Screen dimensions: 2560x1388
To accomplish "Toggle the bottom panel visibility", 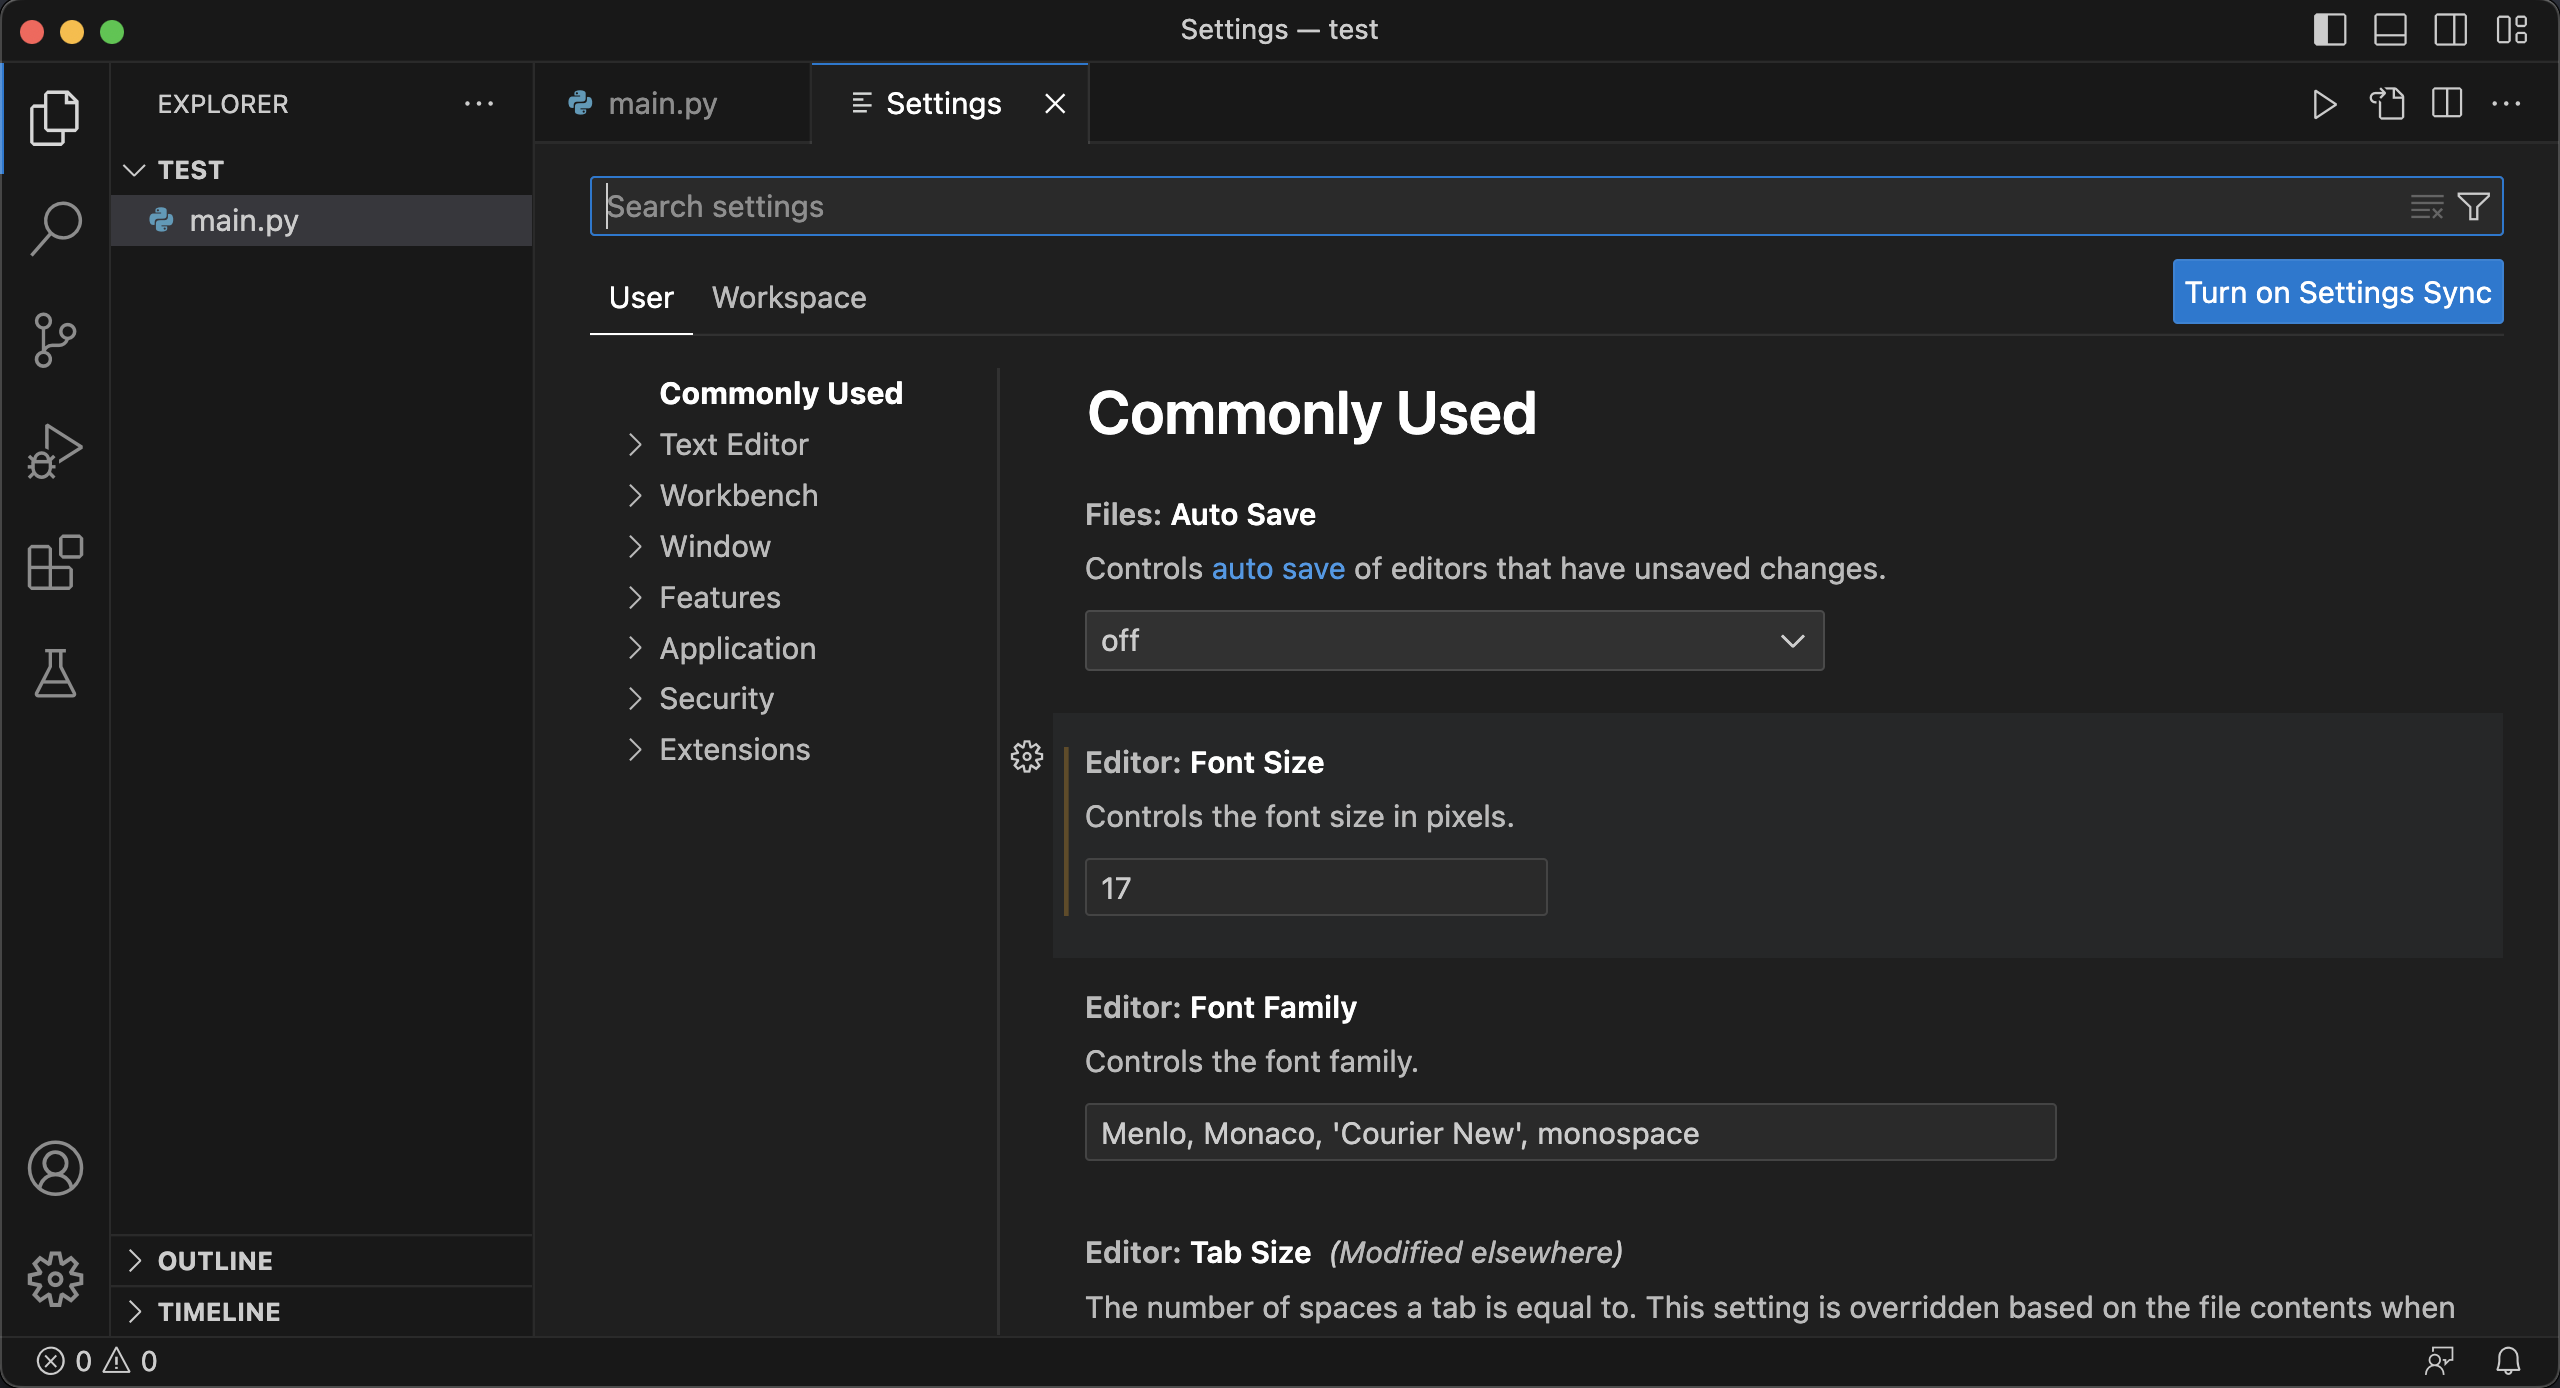I will click(2390, 30).
